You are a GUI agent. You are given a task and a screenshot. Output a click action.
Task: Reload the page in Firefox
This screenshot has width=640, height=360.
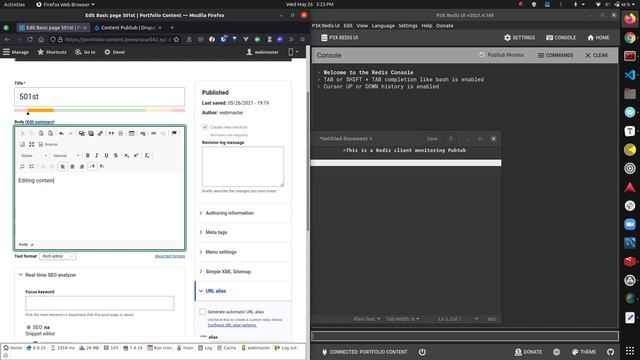30,40
